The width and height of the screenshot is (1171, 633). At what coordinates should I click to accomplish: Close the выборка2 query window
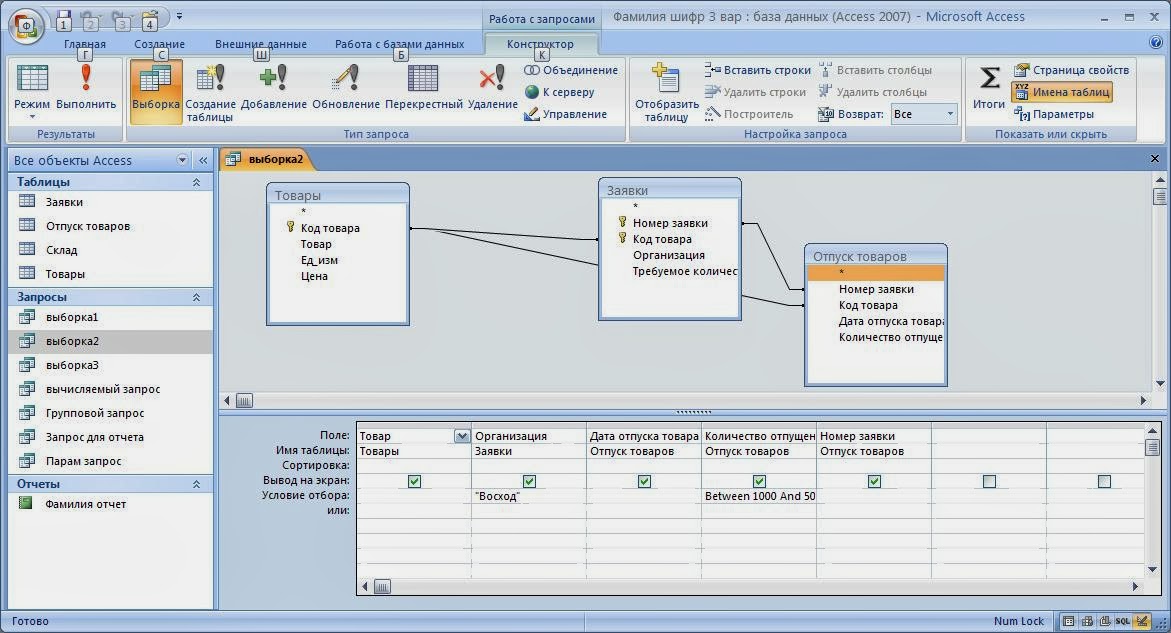point(1155,159)
